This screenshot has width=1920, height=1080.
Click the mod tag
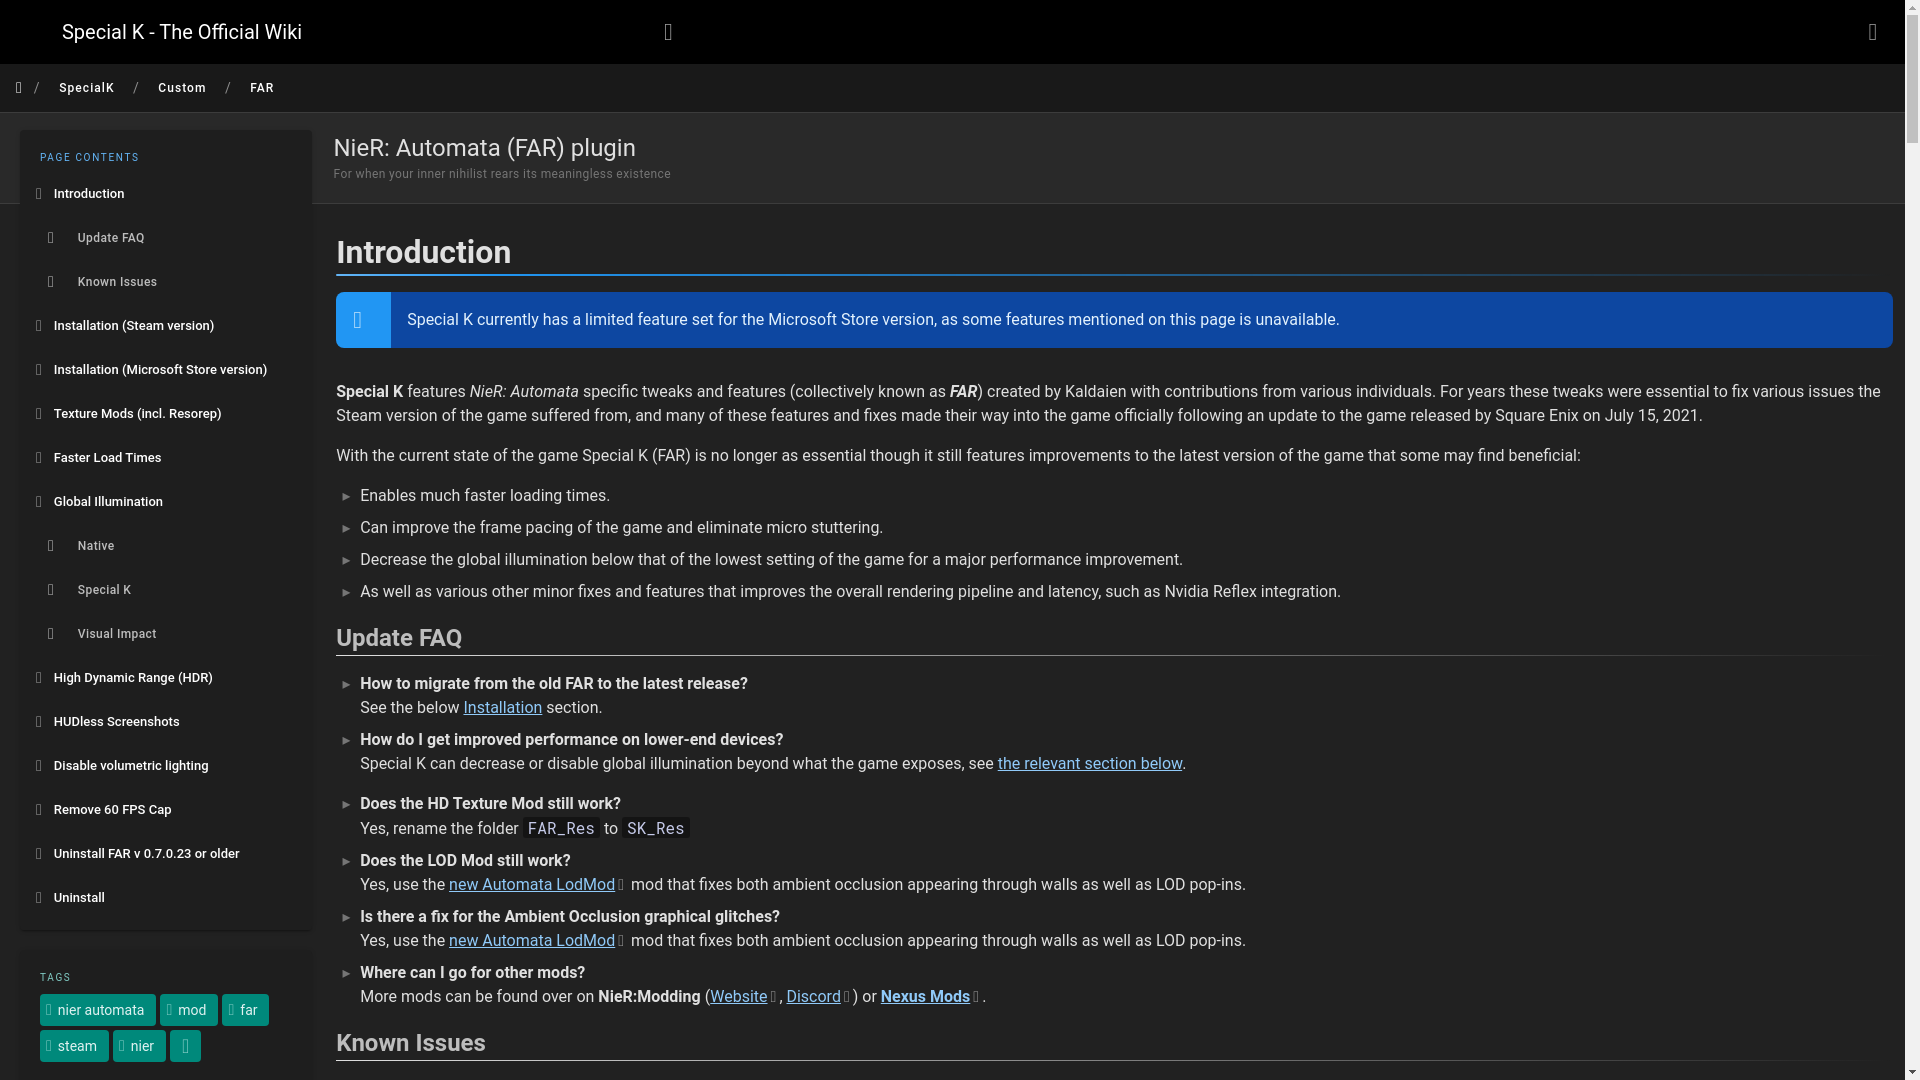(x=189, y=1010)
